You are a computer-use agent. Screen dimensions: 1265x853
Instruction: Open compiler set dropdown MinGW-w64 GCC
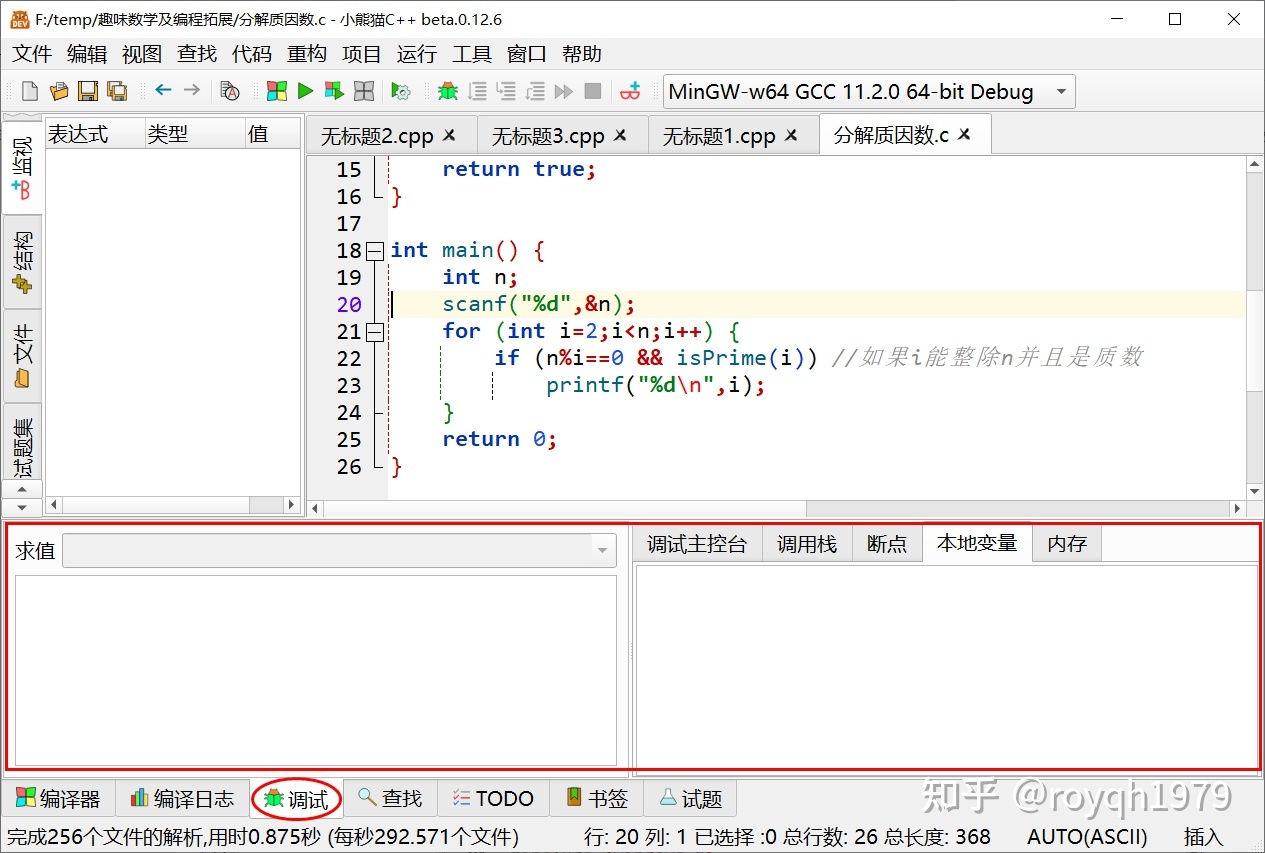tap(869, 92)
